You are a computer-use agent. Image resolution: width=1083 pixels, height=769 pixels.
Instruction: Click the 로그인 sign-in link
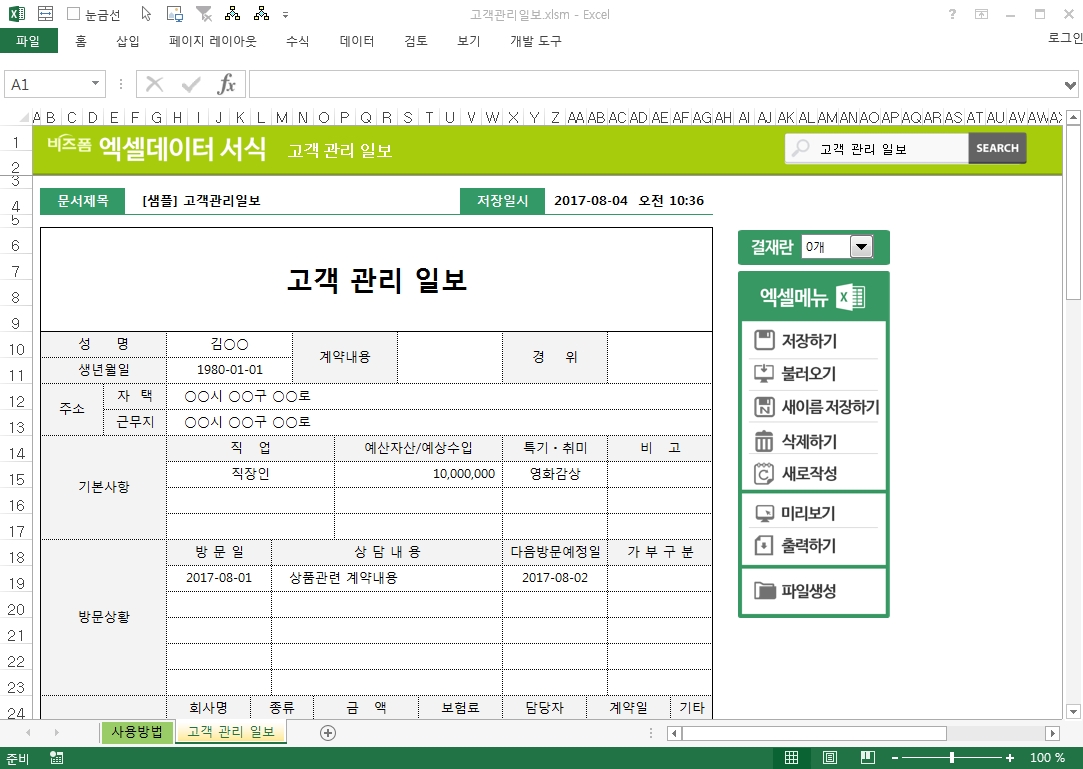tap(1065, 38)
